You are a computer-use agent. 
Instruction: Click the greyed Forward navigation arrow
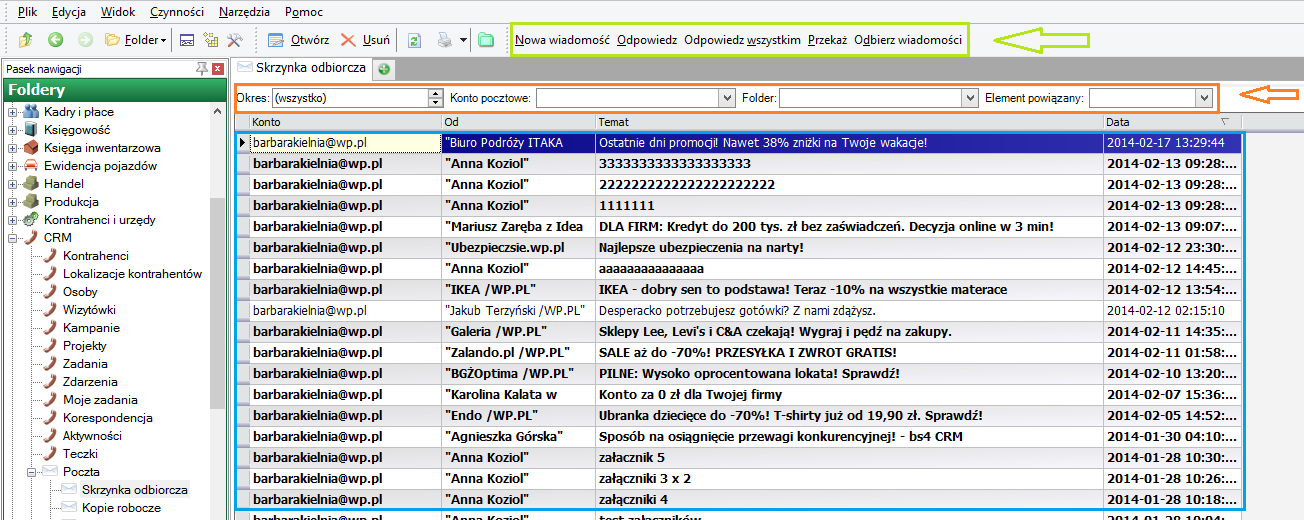pyautogui.click(x=85, y=40)
